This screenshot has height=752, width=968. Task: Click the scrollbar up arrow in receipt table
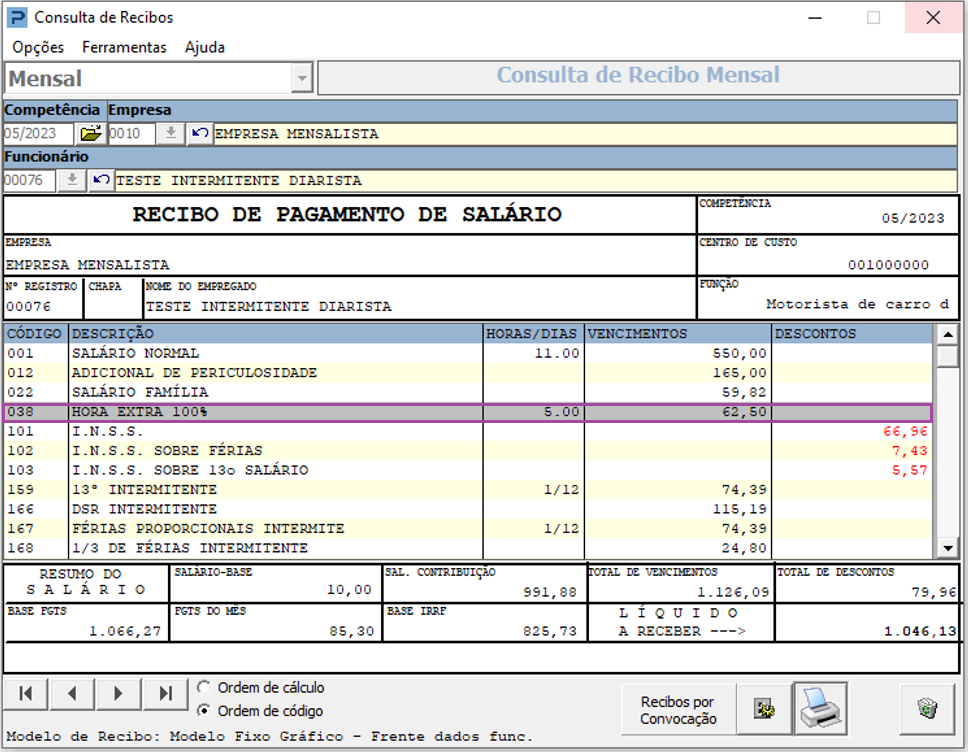tap(947, 335)
